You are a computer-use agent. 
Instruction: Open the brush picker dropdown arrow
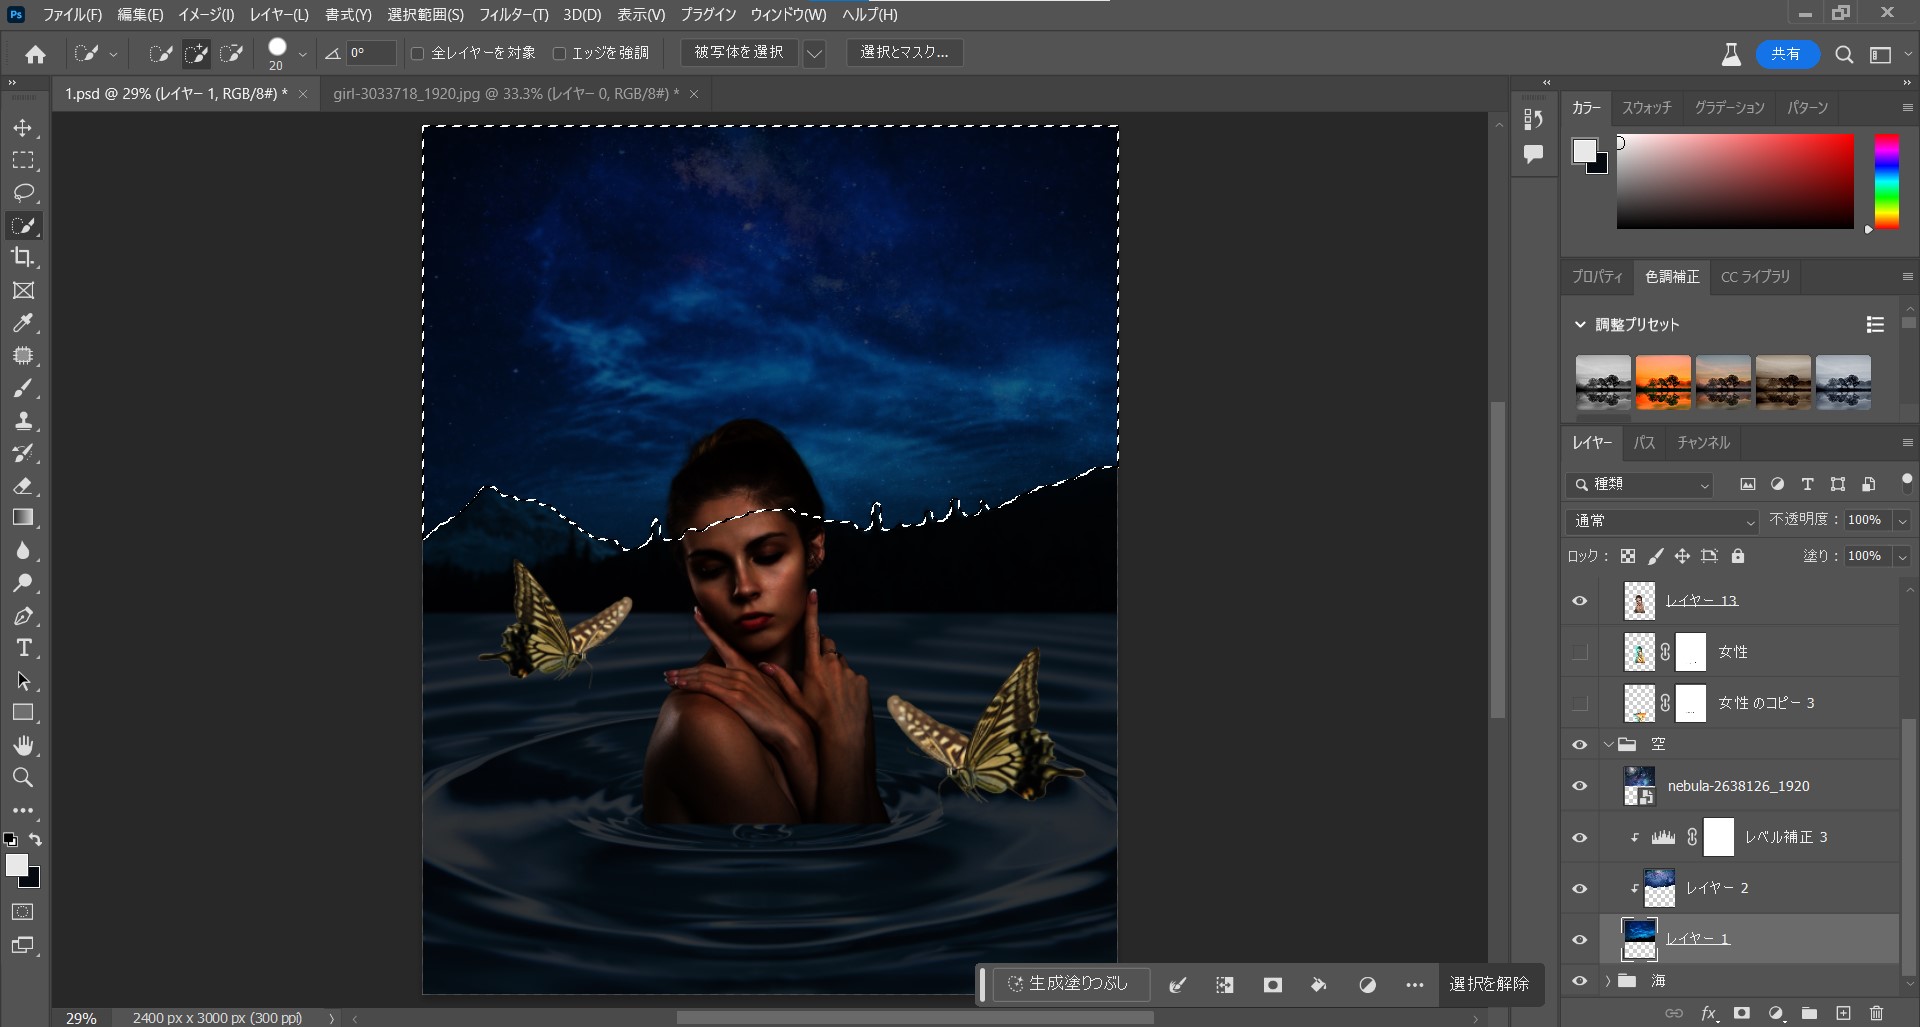[302, 54]
